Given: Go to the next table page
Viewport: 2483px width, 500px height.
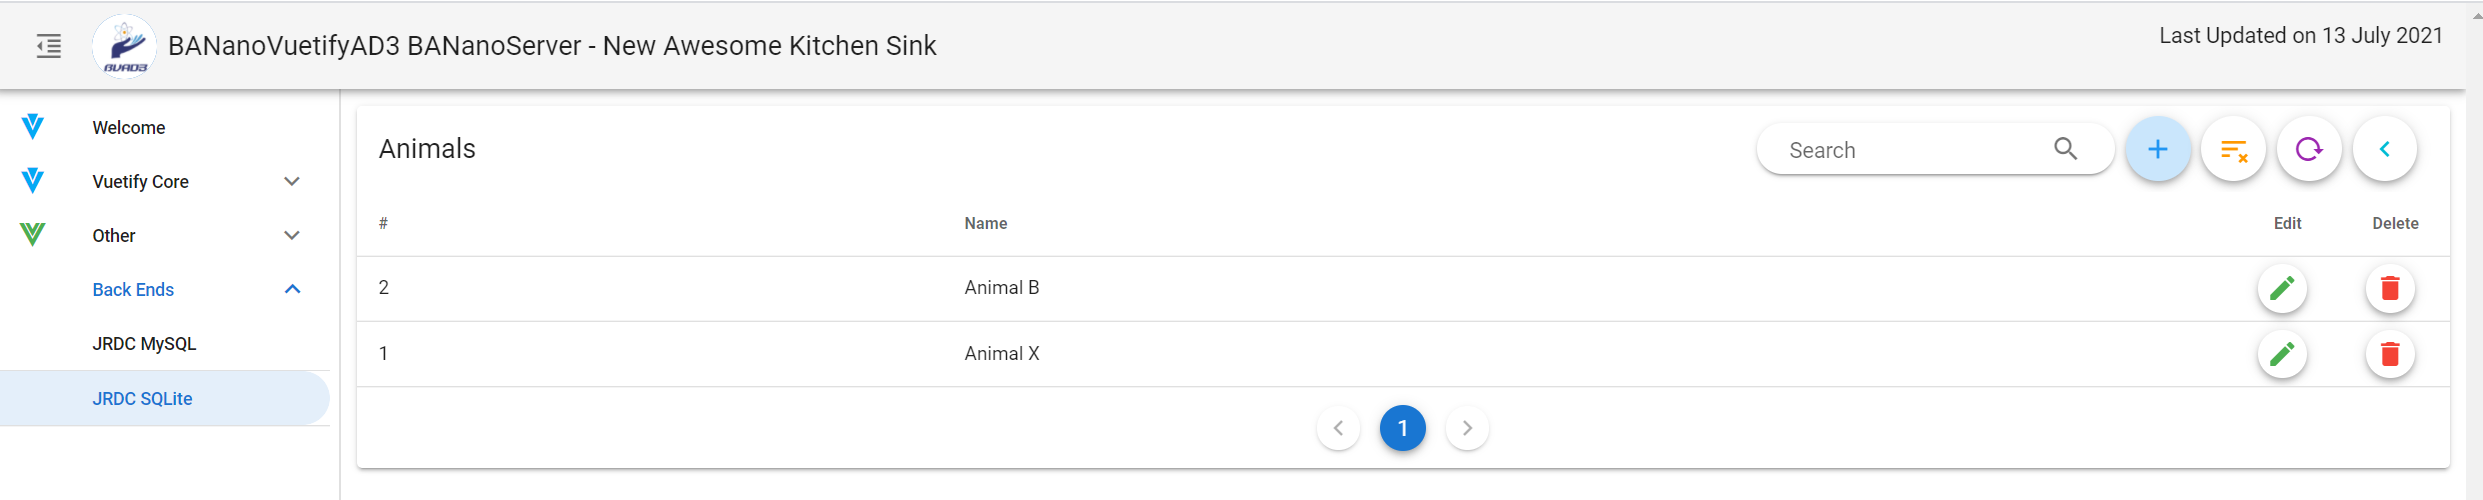Looking at the screenshot, I should point(1467,428).
